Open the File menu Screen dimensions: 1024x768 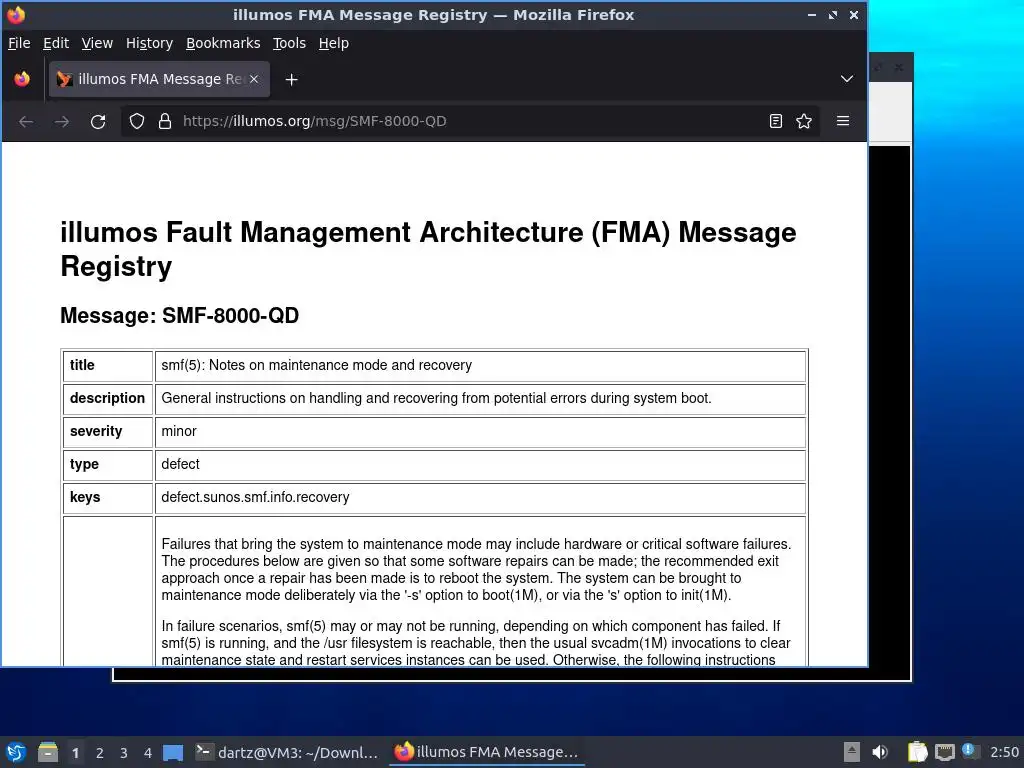click(x=19, y=43)
